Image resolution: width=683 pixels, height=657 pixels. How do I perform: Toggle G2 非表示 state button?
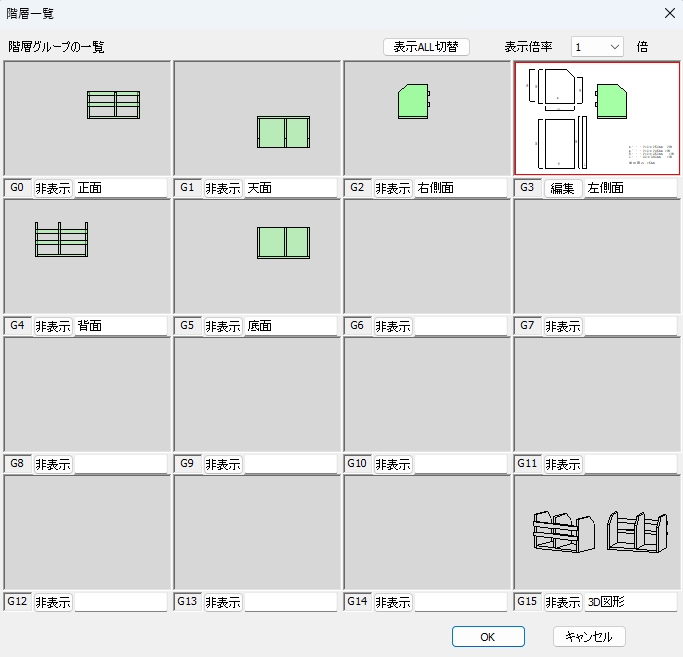[x=393, y=188]
